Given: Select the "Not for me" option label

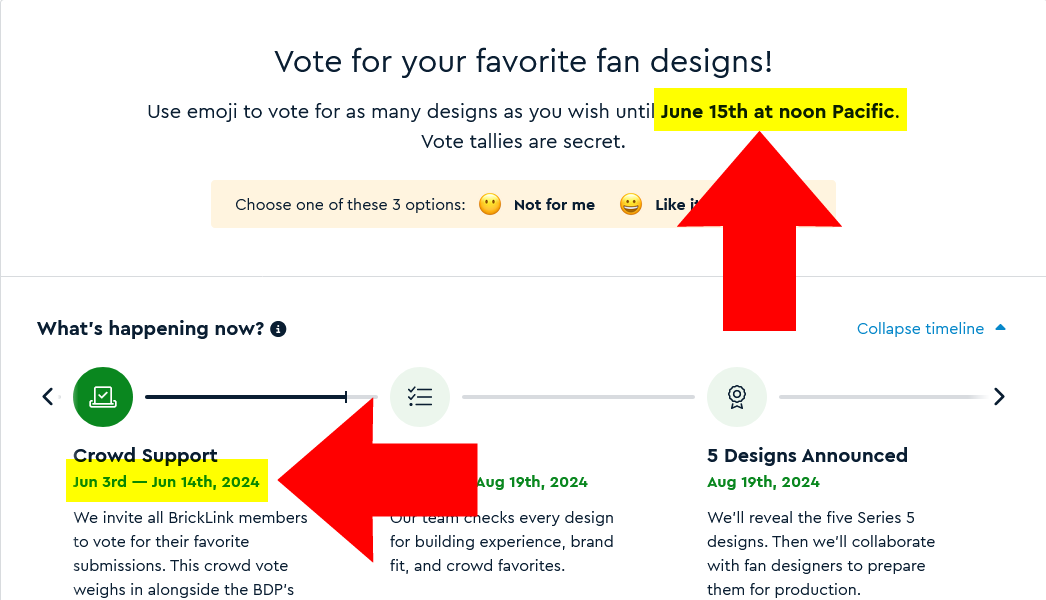Looking at the screenshot, I should [554, 205].
